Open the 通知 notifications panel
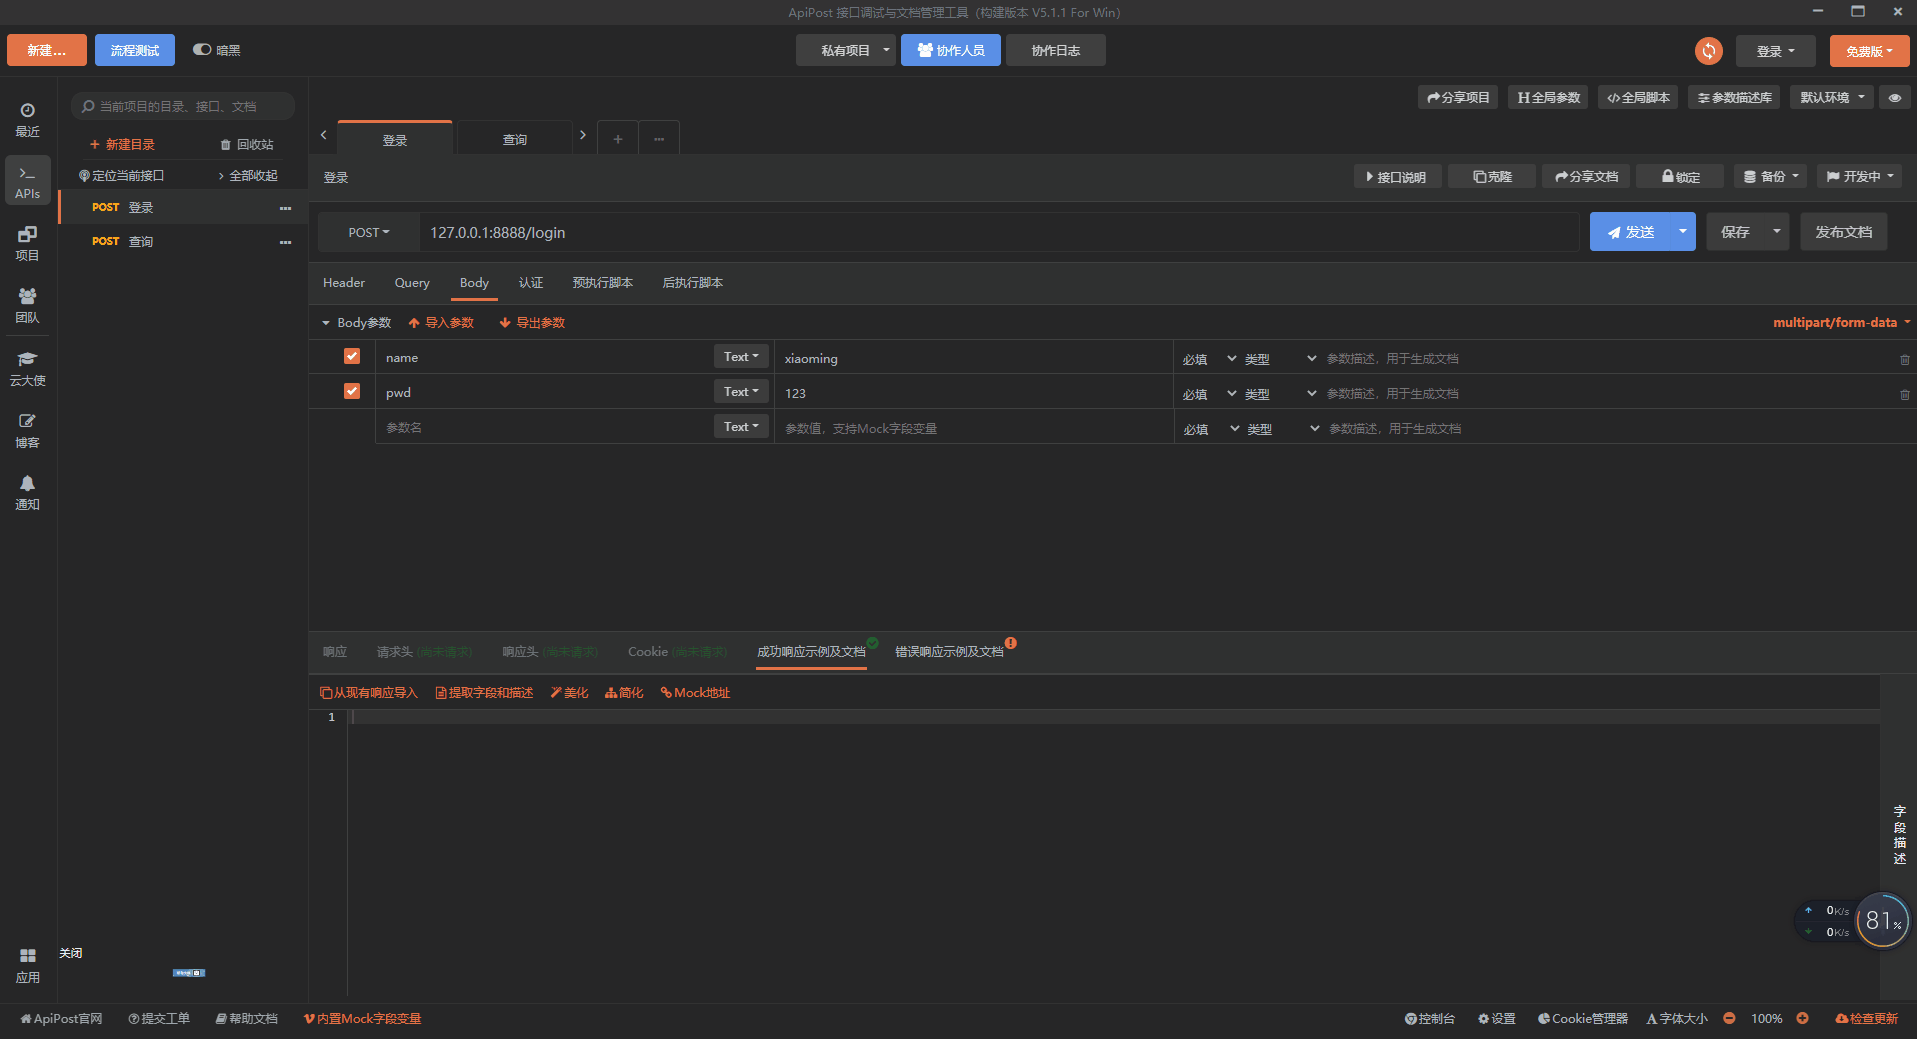The height and width of the screenshot is (1039, 1917). 28,493
